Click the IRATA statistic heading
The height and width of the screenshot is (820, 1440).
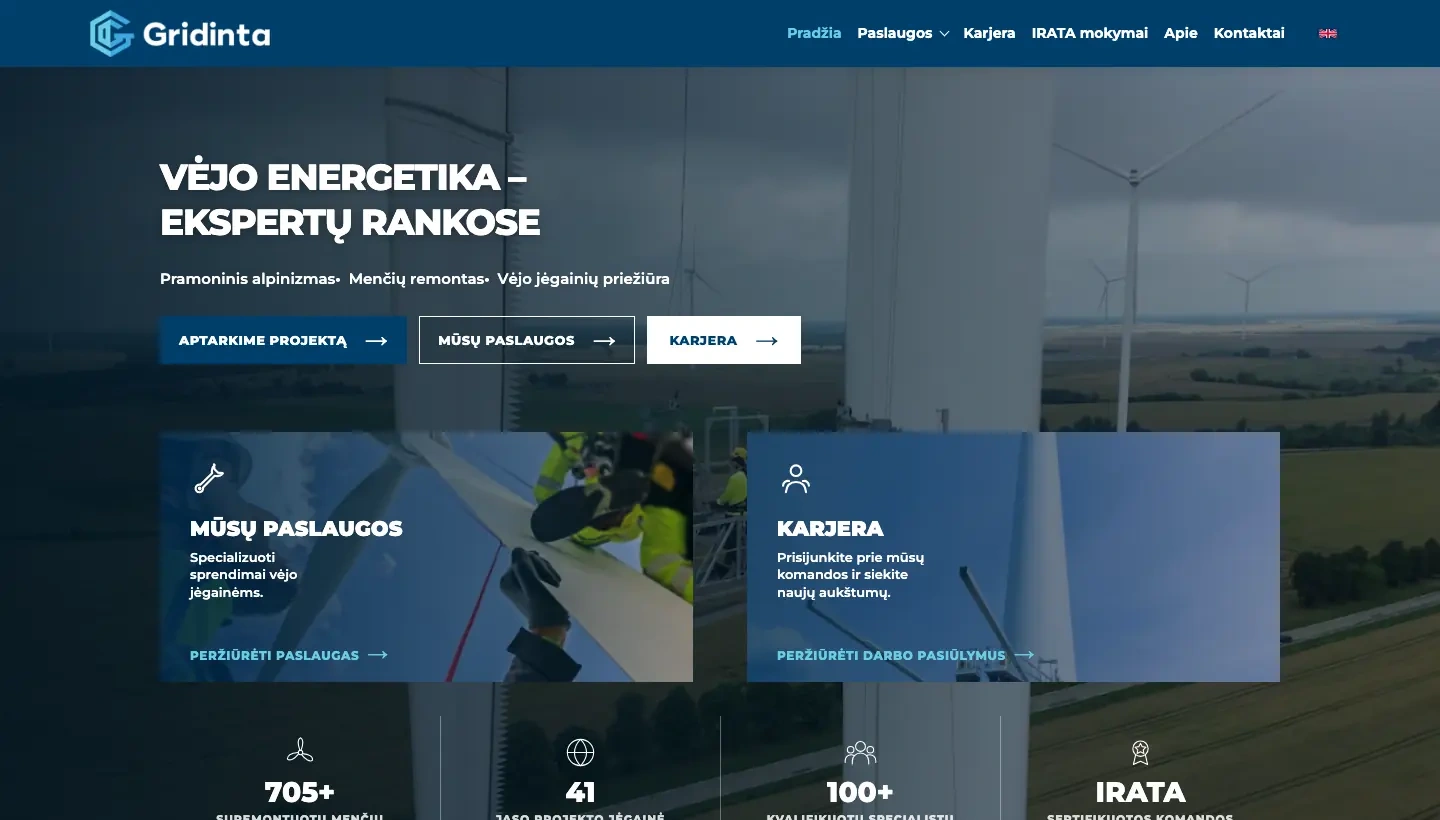(1140, 792)
